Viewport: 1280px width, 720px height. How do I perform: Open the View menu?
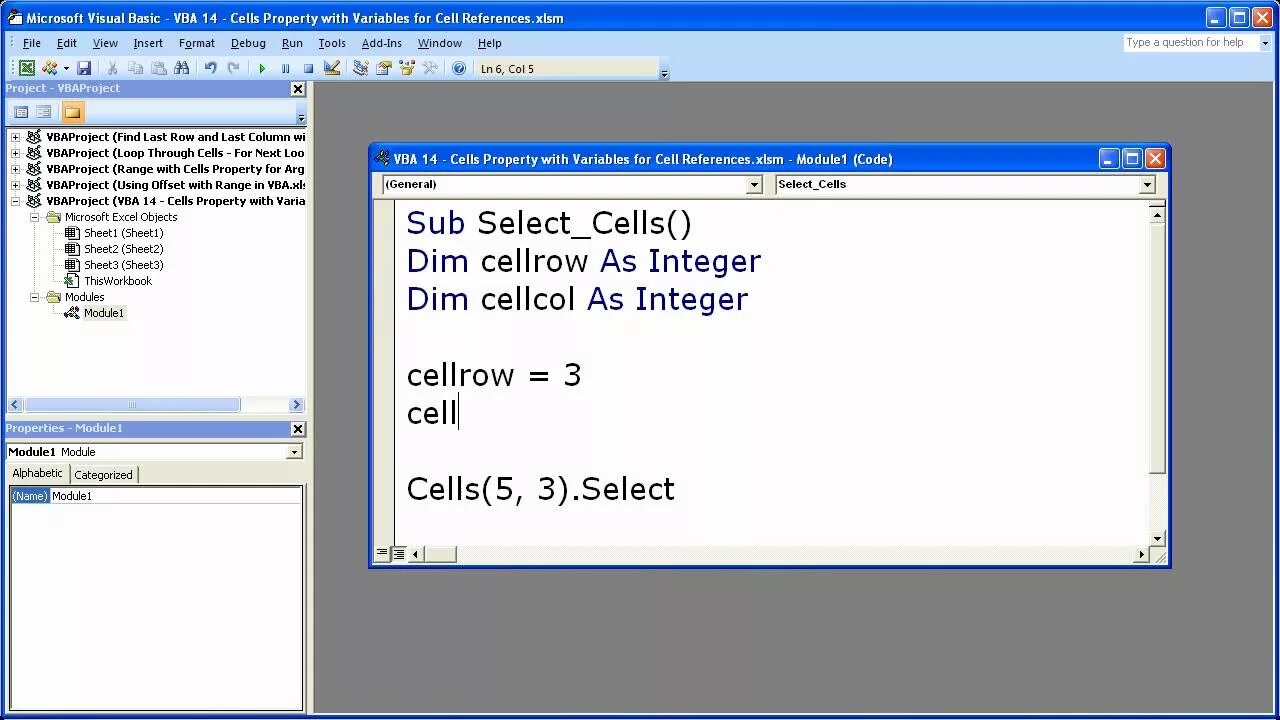pyautogui.click(x=105, y=43)
